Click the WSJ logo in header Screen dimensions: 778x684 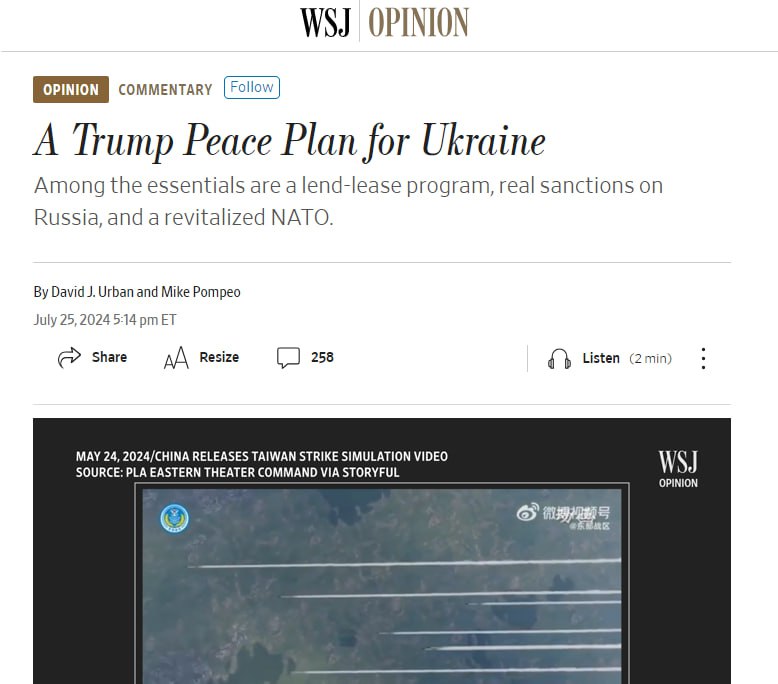point(325,22)
